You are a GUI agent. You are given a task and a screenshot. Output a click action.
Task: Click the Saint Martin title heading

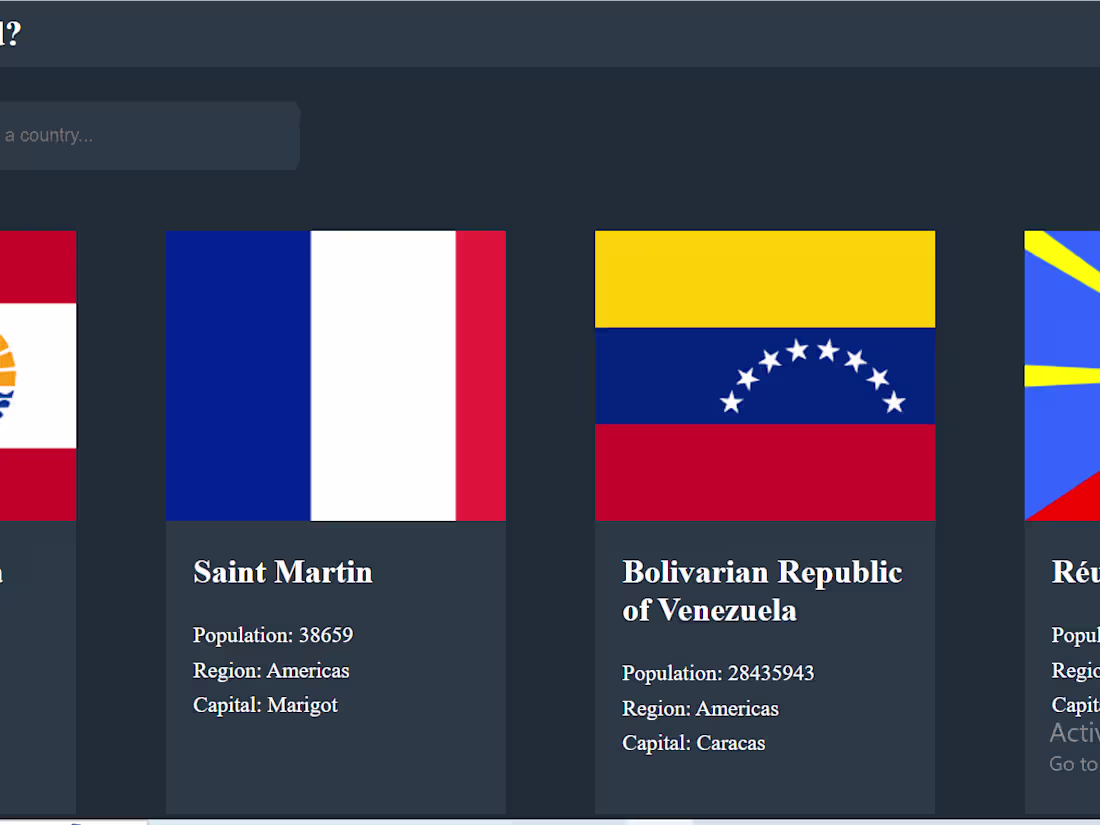pyautogui.click(x=282, y=572)
